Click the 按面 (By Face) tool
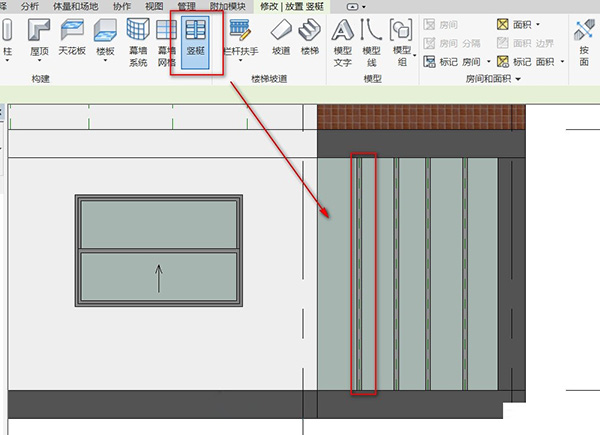The image size is (600, 435). click(x=584, y=42)
